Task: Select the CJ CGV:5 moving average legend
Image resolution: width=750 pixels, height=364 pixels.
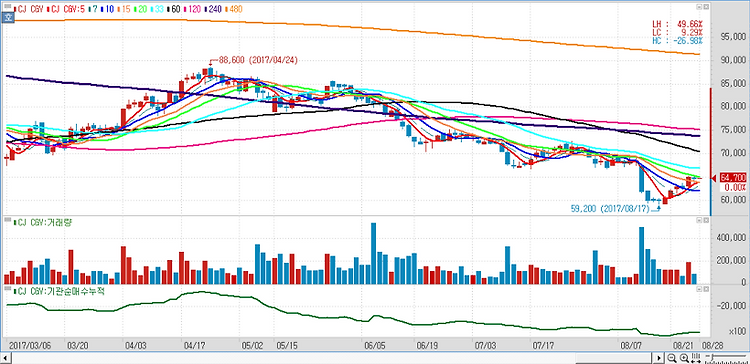Action: tap(66, 9)
